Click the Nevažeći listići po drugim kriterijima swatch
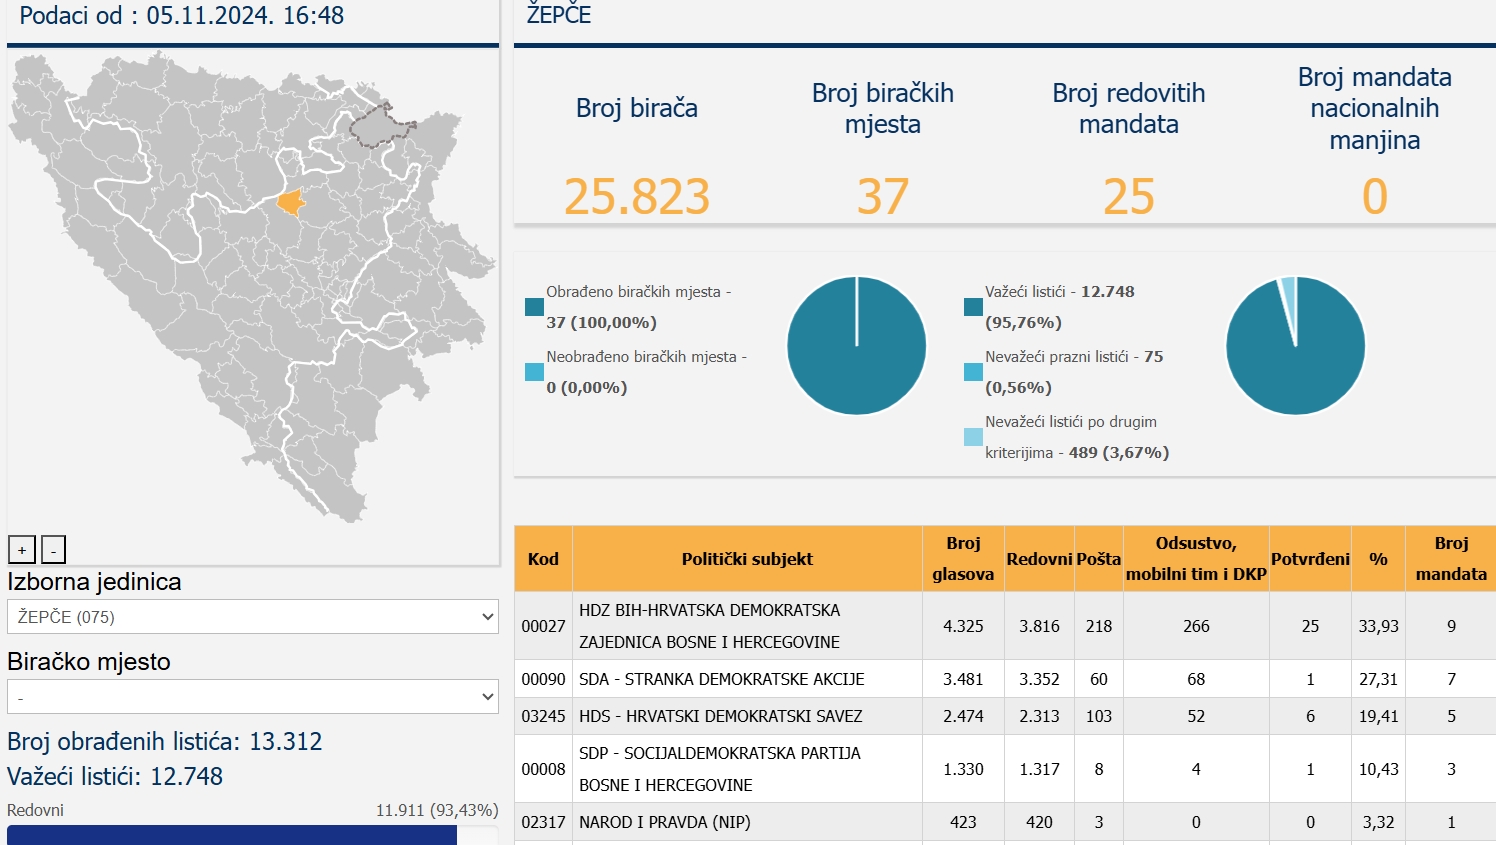The height and width of the screenshot is (845, 1496). pos(973,437)
